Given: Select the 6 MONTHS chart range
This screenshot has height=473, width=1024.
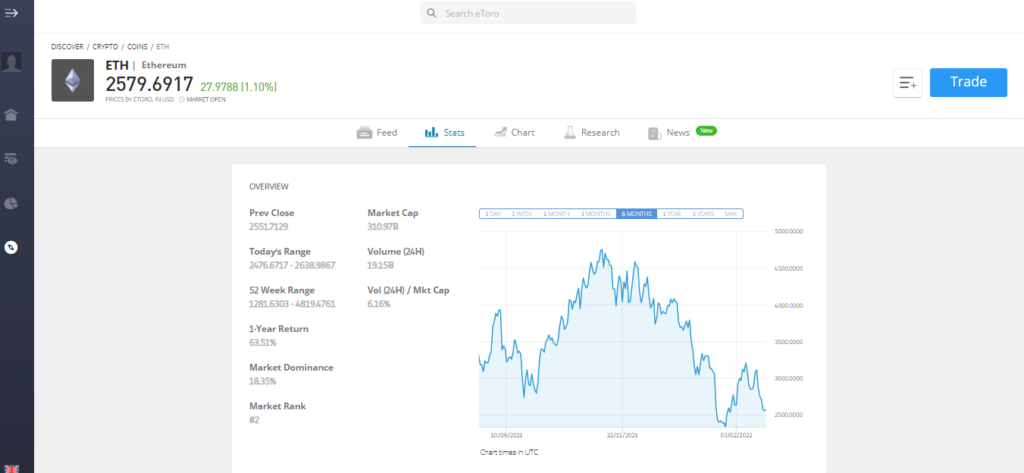Looking at the screenshot, I should coord(637,214).
